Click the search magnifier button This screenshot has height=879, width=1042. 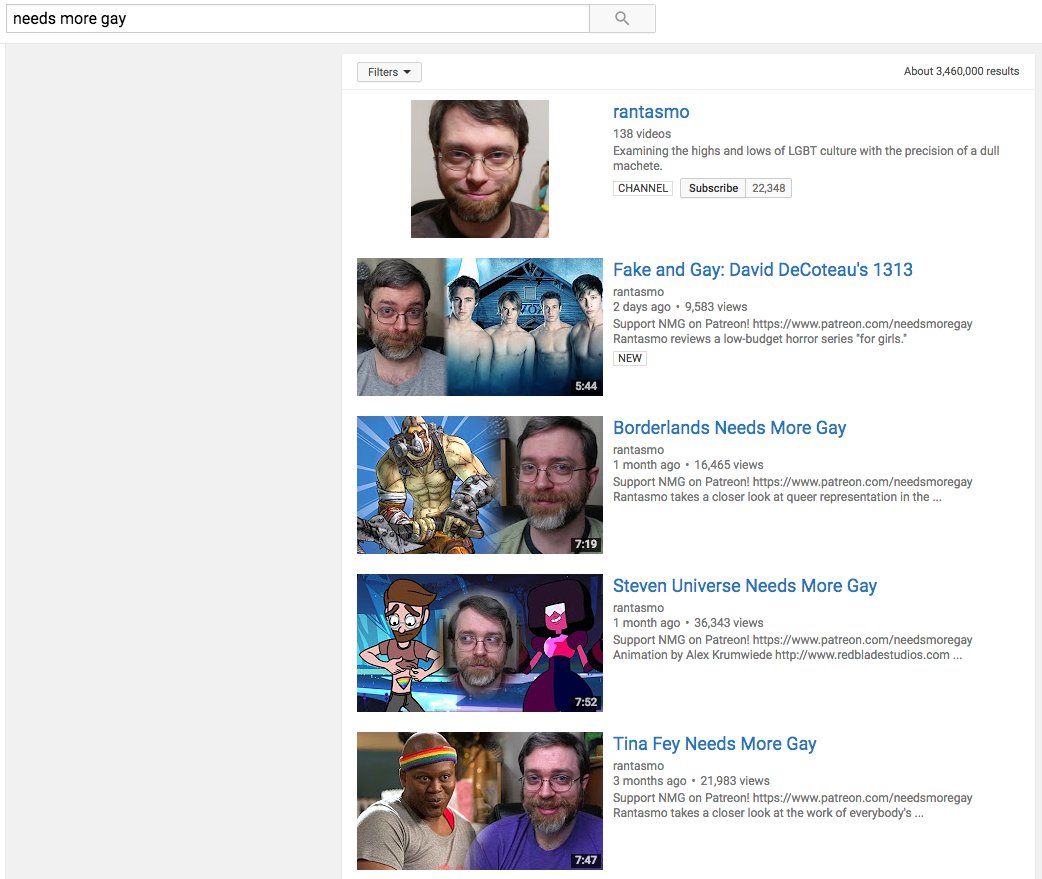click(622, 19)
